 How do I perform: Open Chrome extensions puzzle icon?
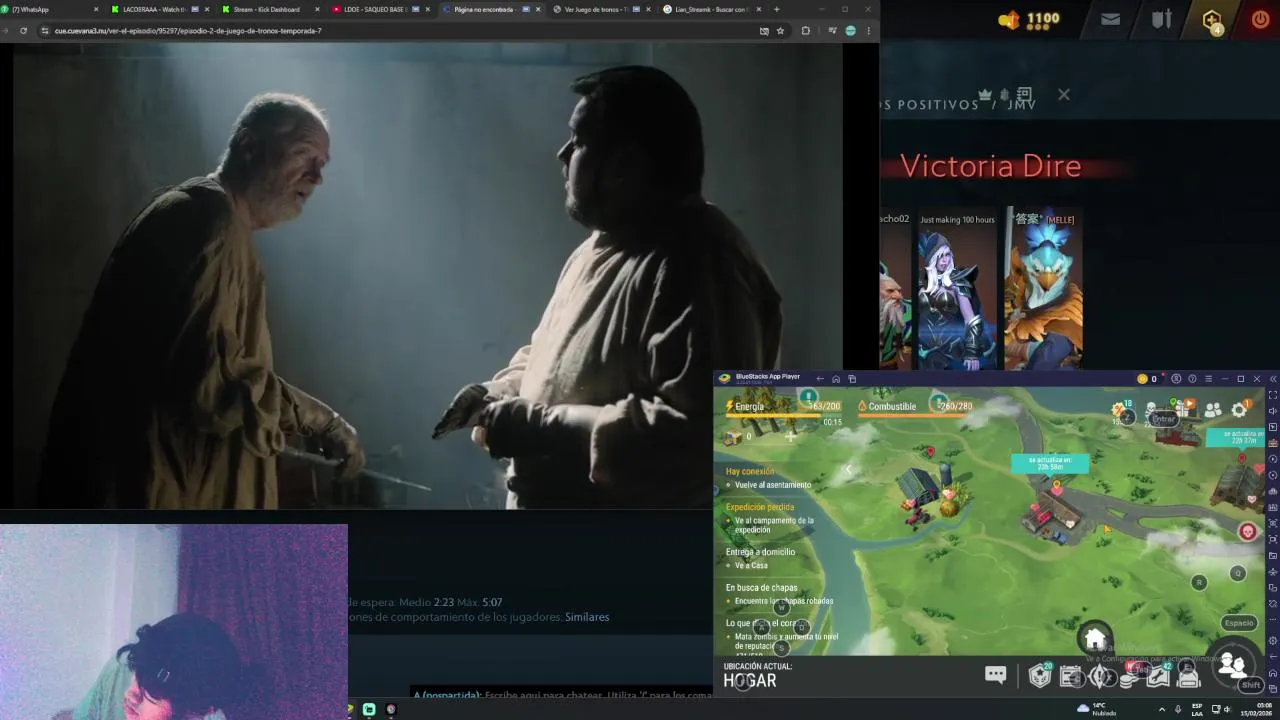[805, 31]
